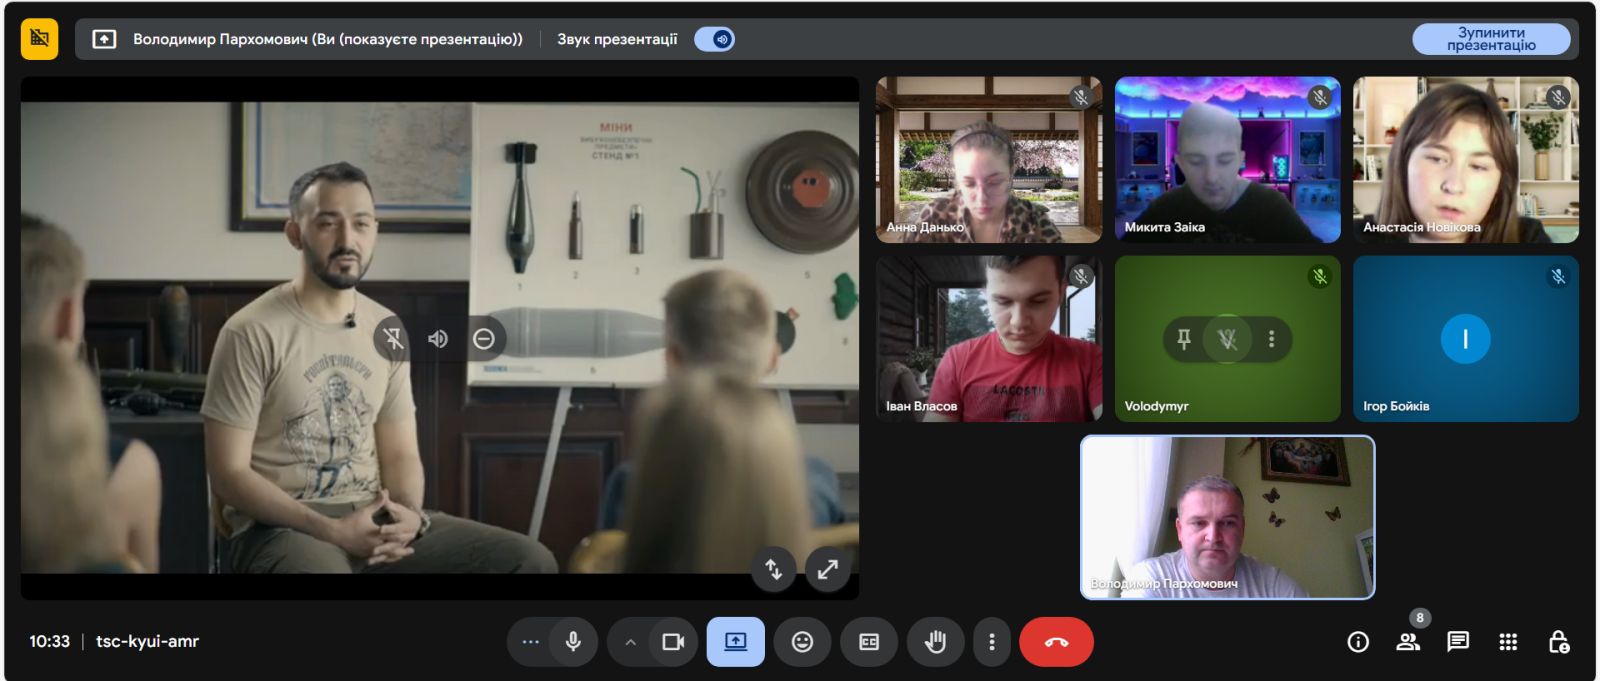Viewport: 1600px width, 681px height.
Task: Toggle the Звук презентації audio switch
Action: (x=715, y=39)
